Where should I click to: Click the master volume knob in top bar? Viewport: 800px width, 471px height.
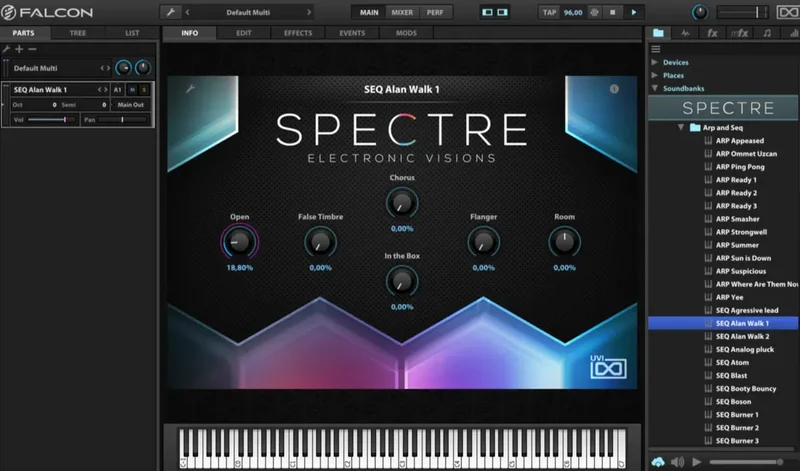pyautogui.click(x=700, y=12)
